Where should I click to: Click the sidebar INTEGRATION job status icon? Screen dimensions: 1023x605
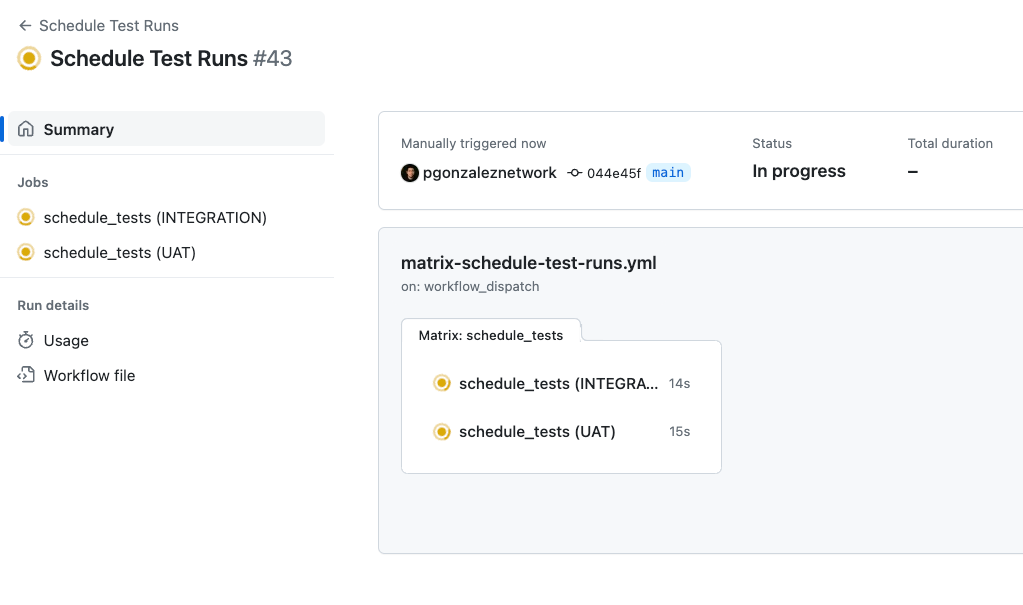(25, 217)
